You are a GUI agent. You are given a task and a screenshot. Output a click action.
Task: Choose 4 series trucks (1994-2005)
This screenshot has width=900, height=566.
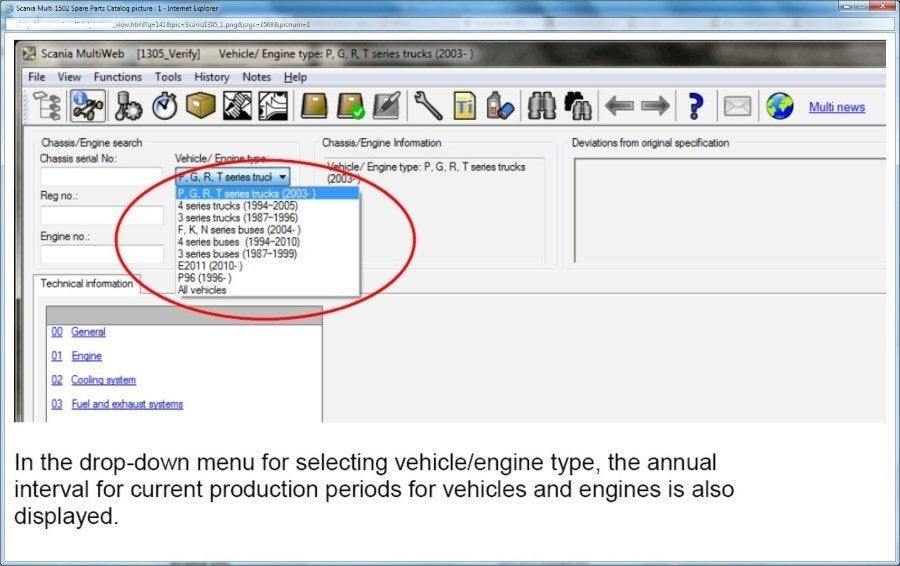click(267, 206)
